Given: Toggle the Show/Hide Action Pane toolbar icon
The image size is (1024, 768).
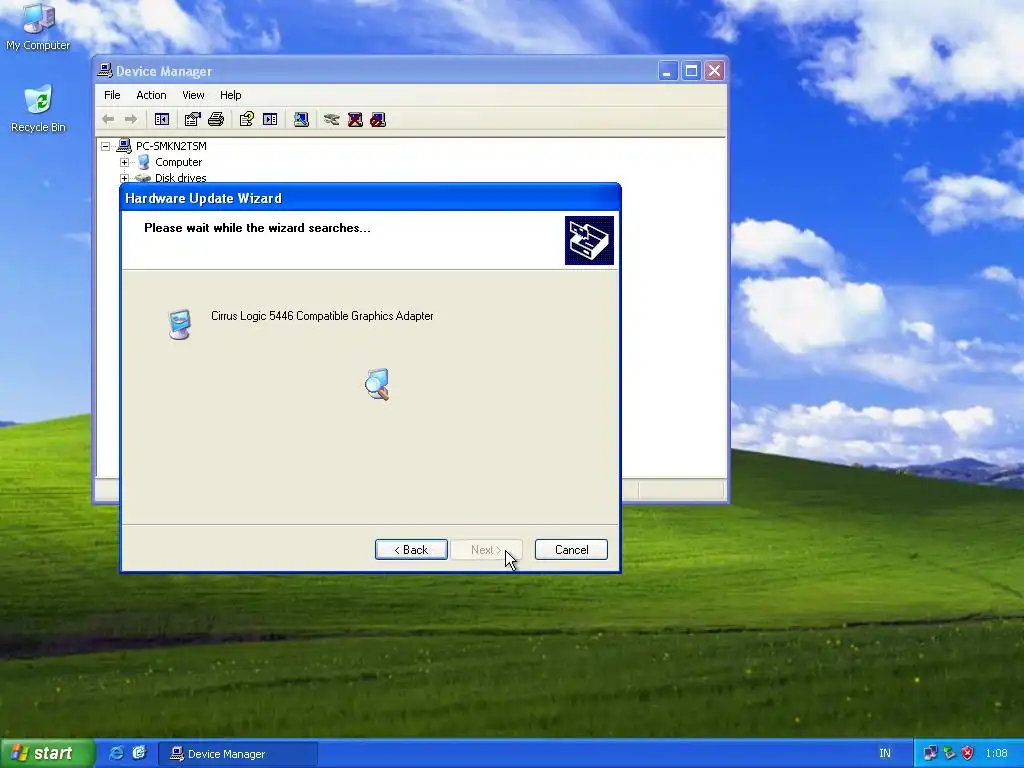Looking at the screenshot, I should point(270,120).
